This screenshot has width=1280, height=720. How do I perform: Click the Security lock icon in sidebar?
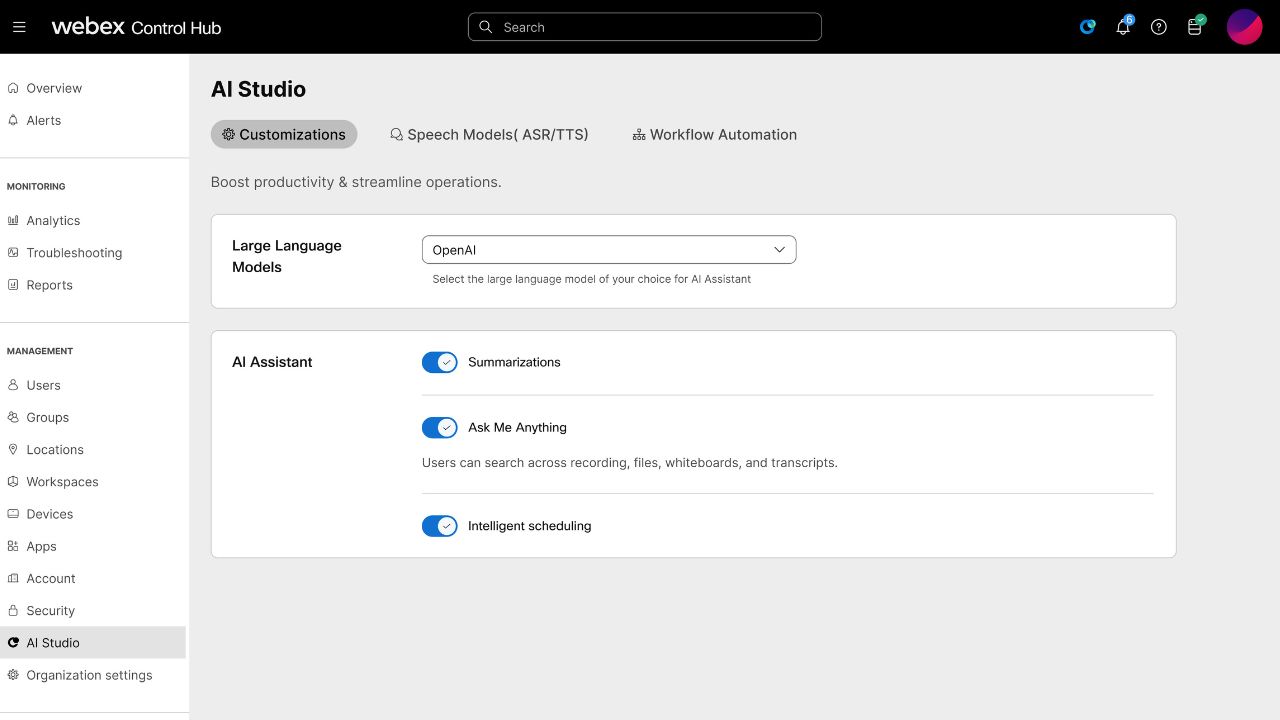[13, 611]
